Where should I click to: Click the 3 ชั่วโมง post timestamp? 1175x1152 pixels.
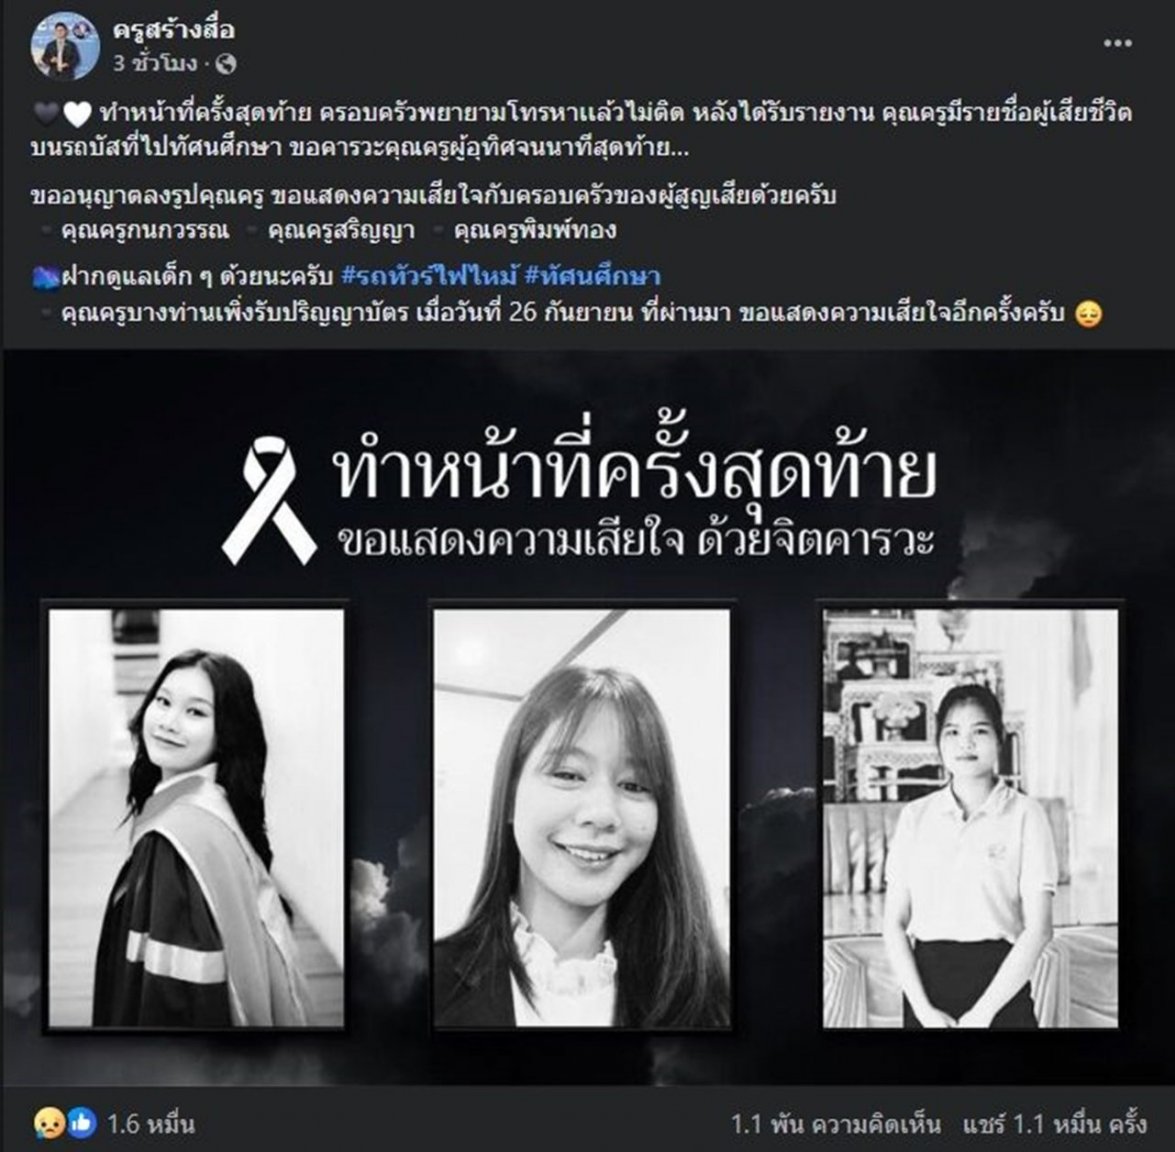[x=155, y=64]
